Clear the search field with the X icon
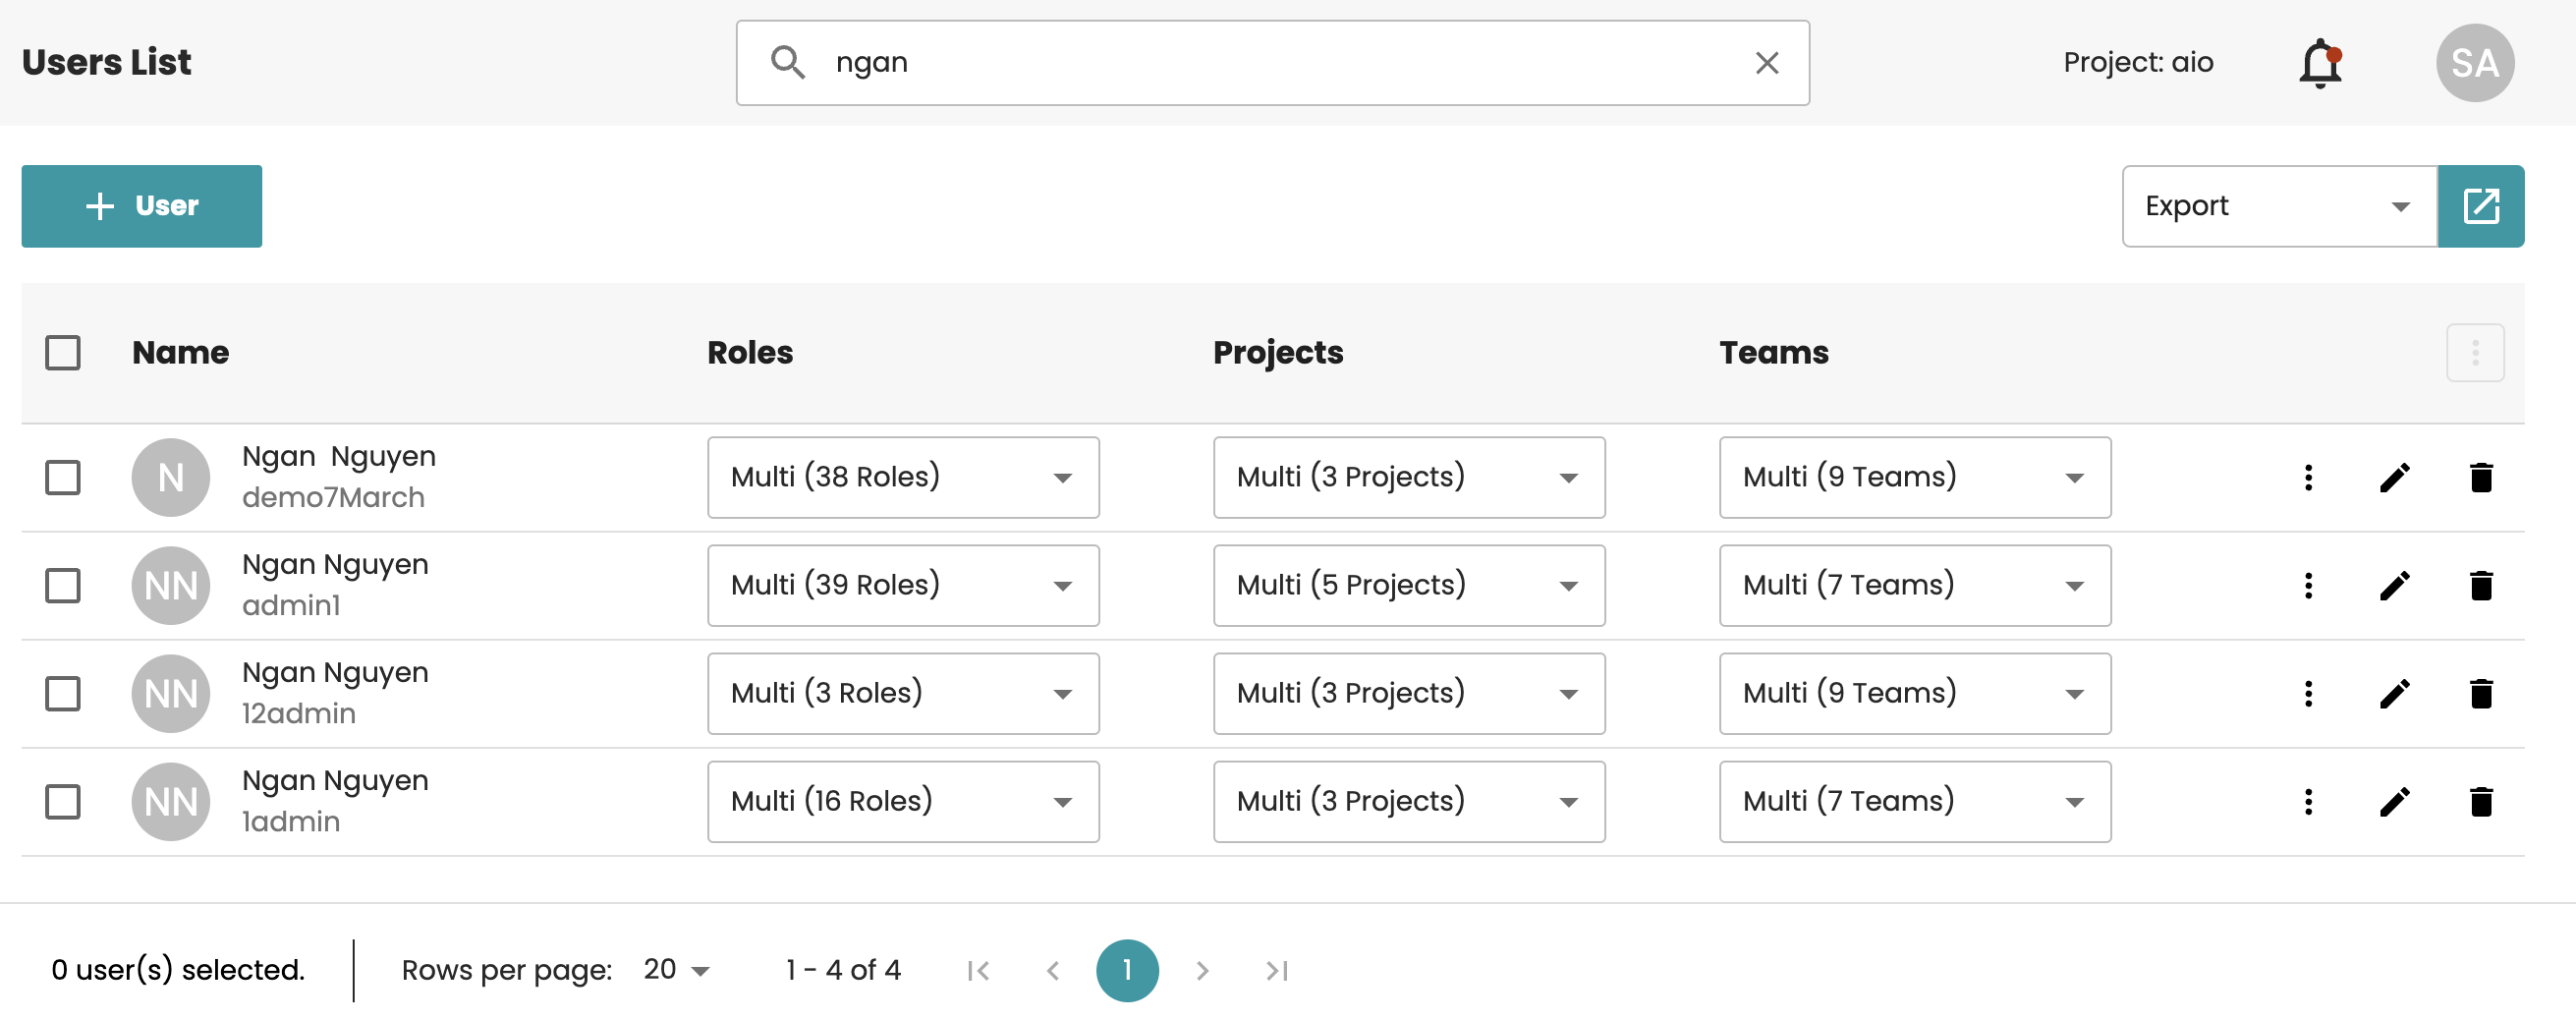This screenshot has height=1020, width=2576. (1766, 64)
